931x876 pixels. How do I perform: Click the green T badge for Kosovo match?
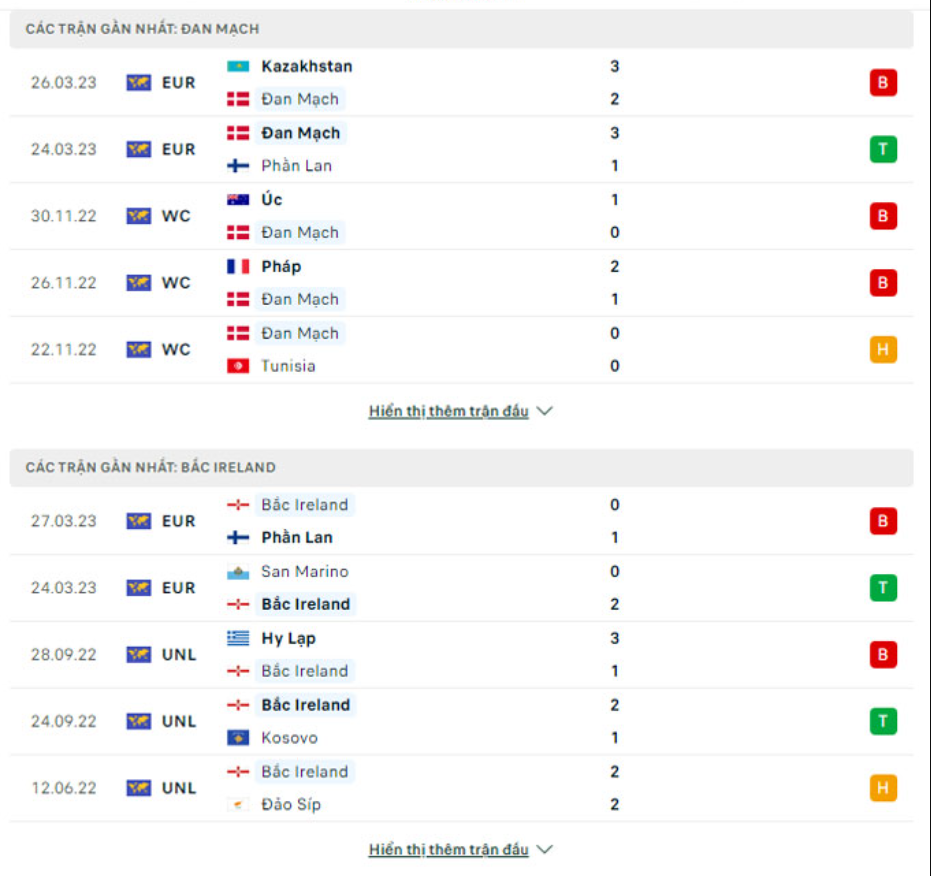point(882,721)
